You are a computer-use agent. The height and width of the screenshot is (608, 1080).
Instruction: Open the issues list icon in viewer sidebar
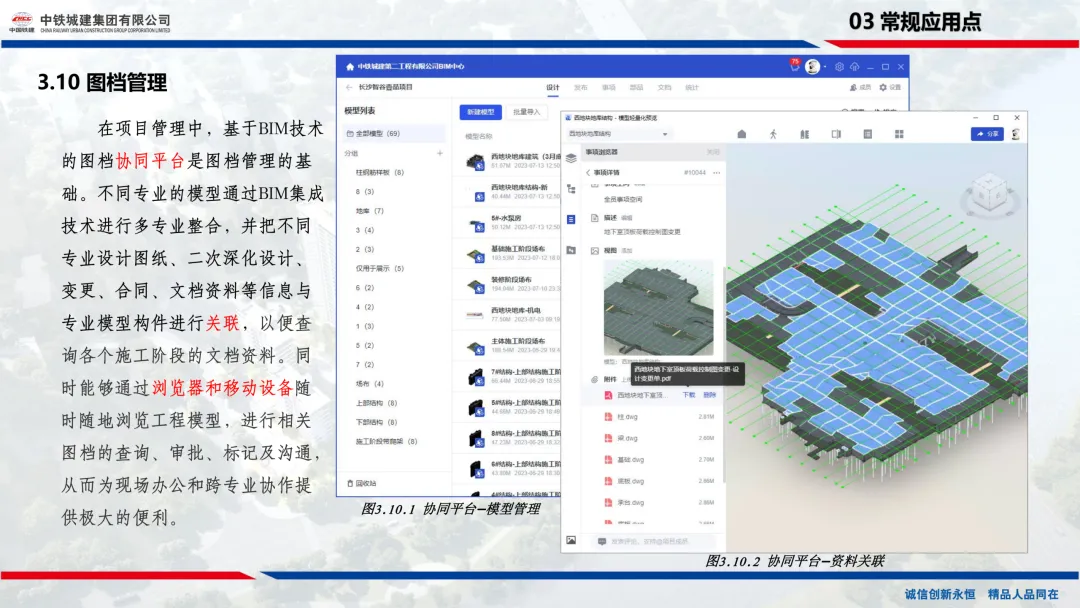pyautogui.click(x=571, y=220)
